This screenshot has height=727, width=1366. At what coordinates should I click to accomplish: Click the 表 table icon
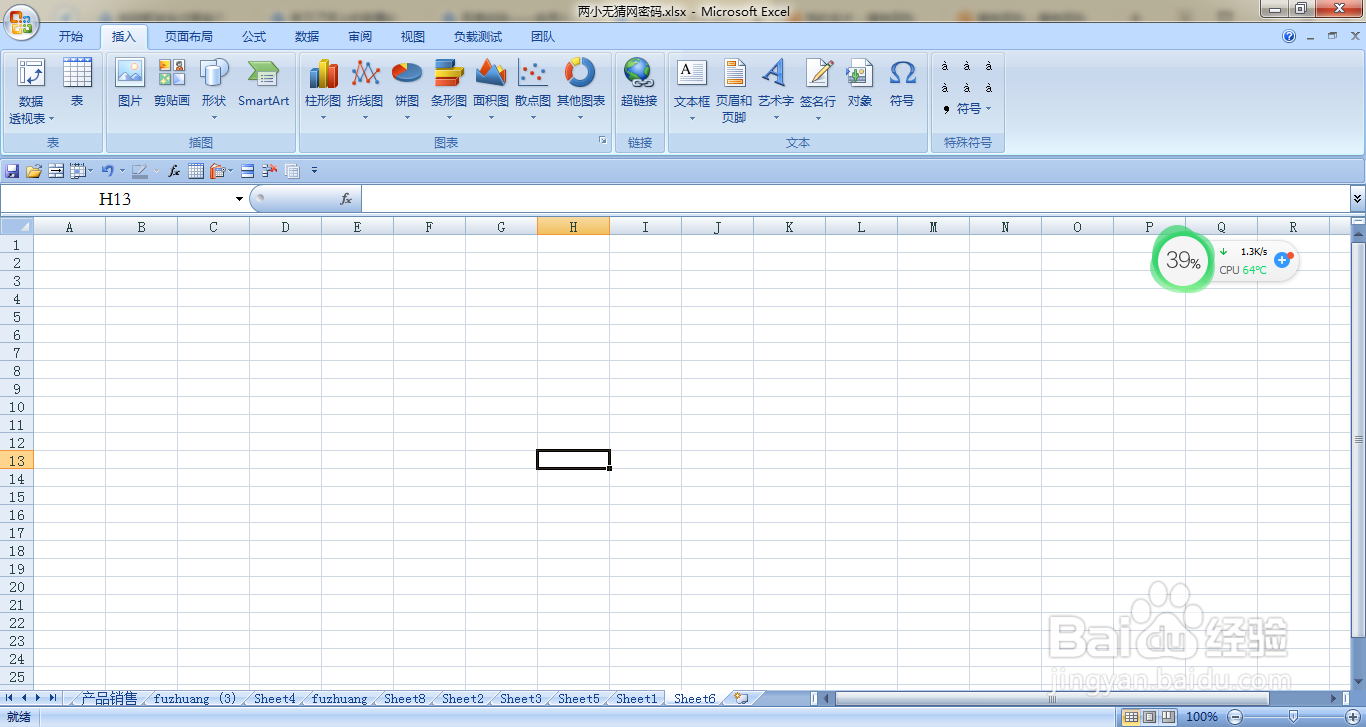tap(77, 82)
